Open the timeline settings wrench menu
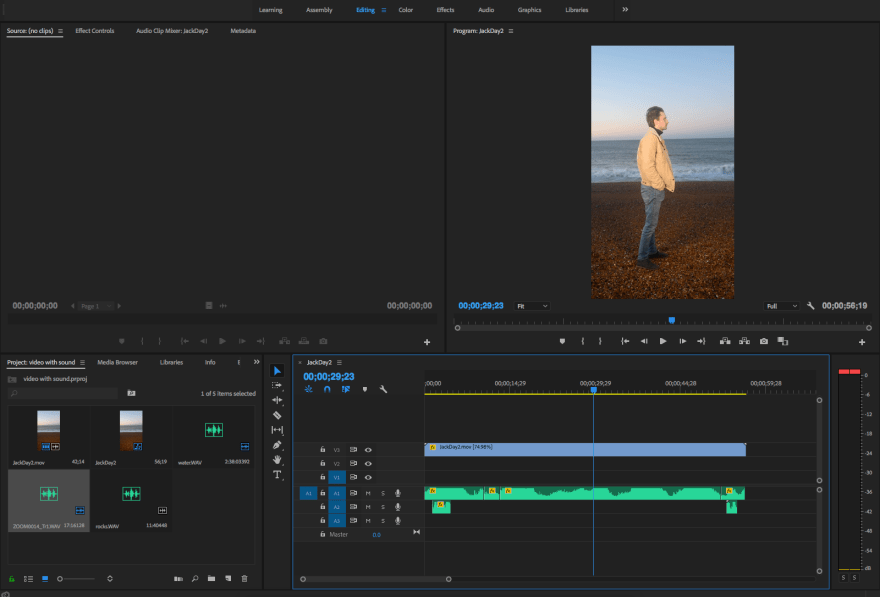The width and height of the screenshot is (880, 597). pos(383,389)
